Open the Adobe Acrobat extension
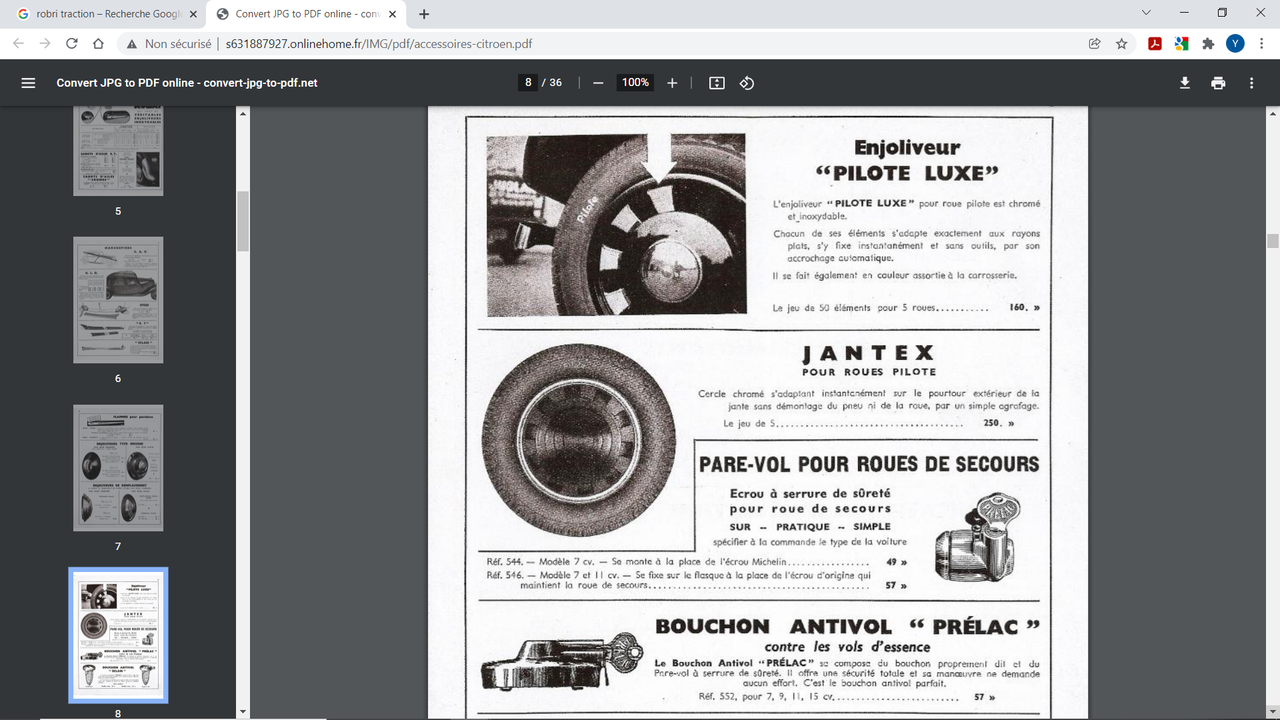 coord(1154,44)
